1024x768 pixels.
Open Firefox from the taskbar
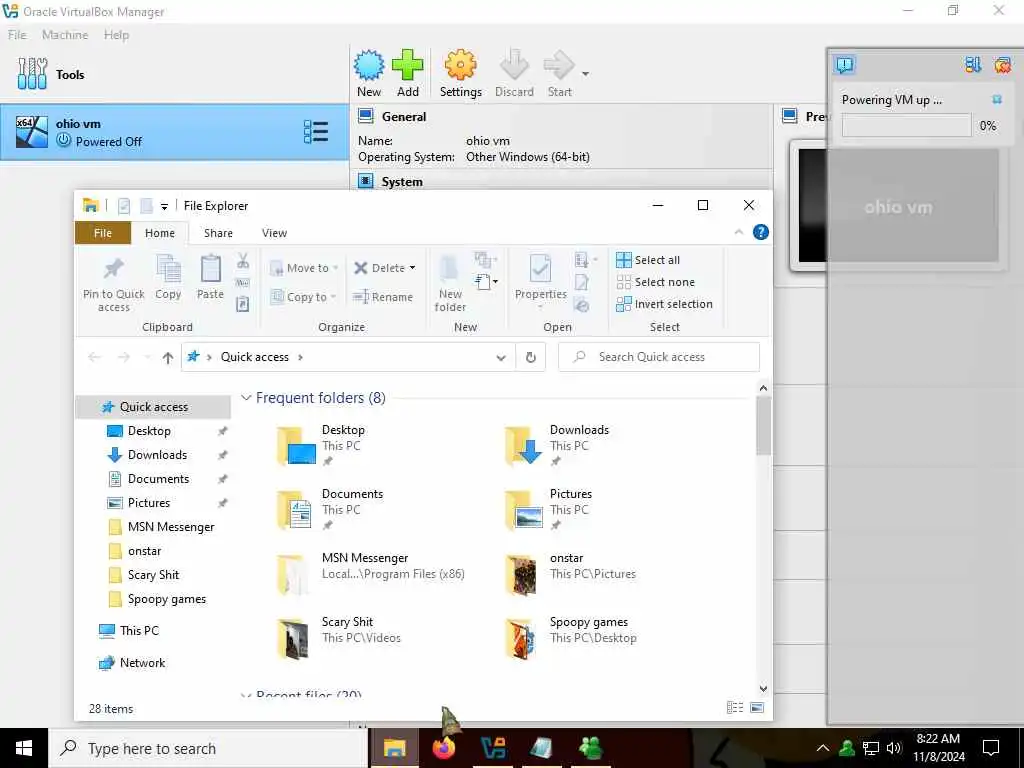(443, 748)
